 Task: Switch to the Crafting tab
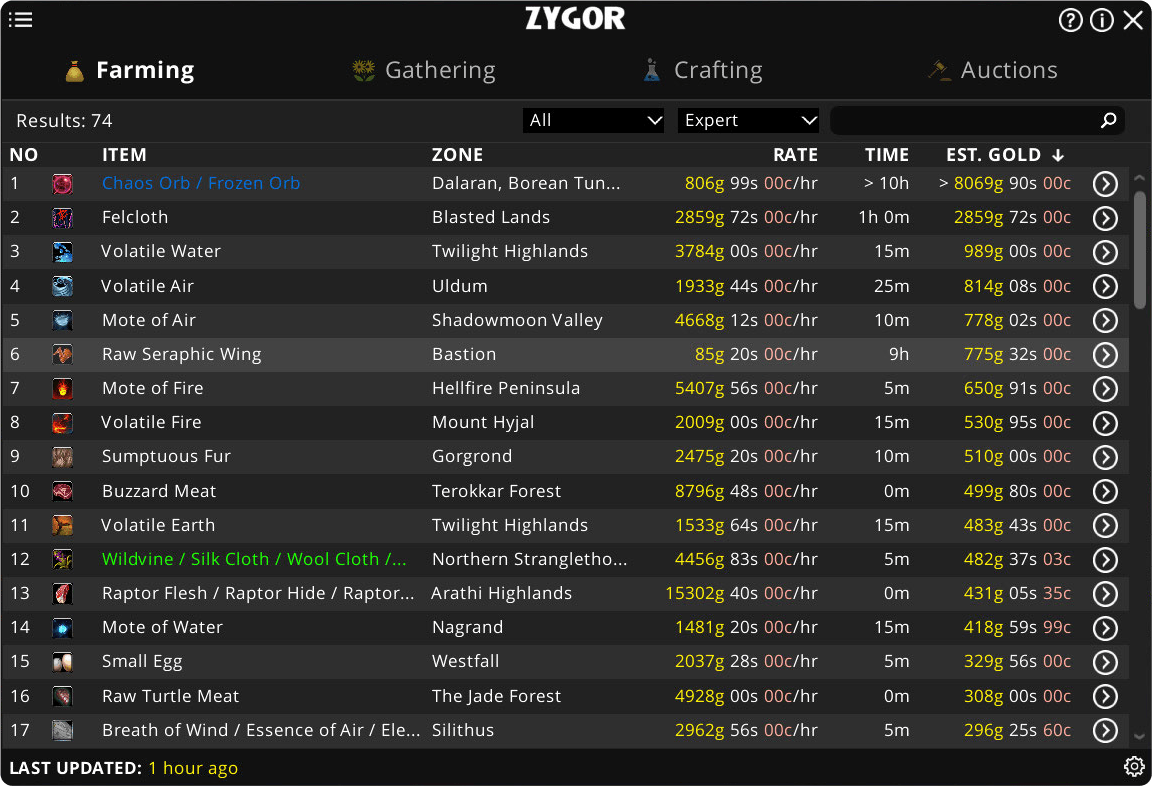point(702,70)
